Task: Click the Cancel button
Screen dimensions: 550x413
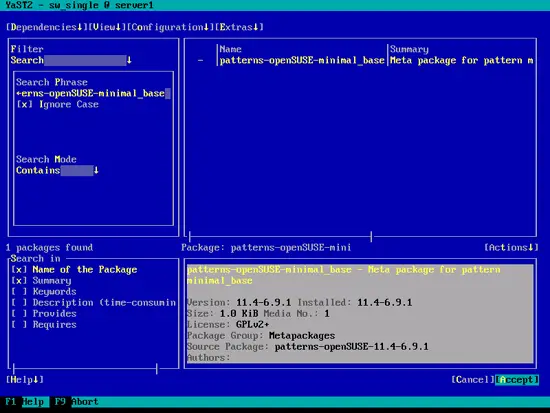Action: (x=473, y=380)
